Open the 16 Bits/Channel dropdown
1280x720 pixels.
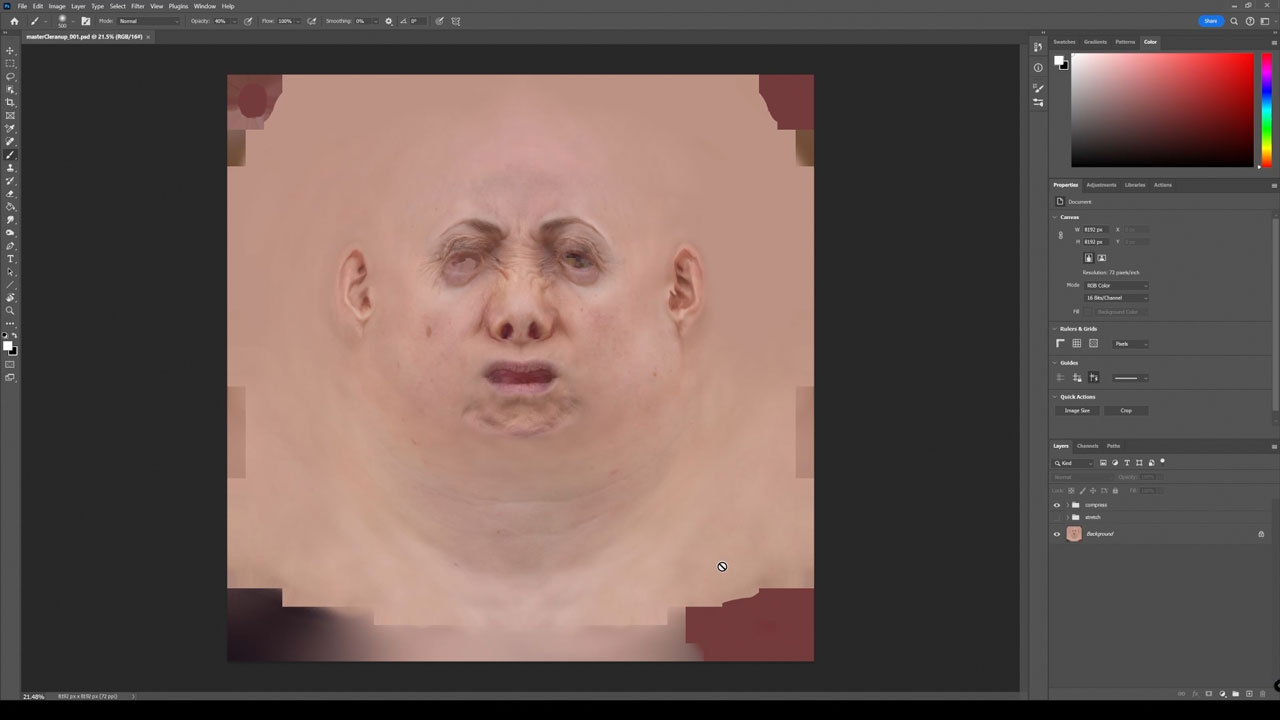(1116, 298)
